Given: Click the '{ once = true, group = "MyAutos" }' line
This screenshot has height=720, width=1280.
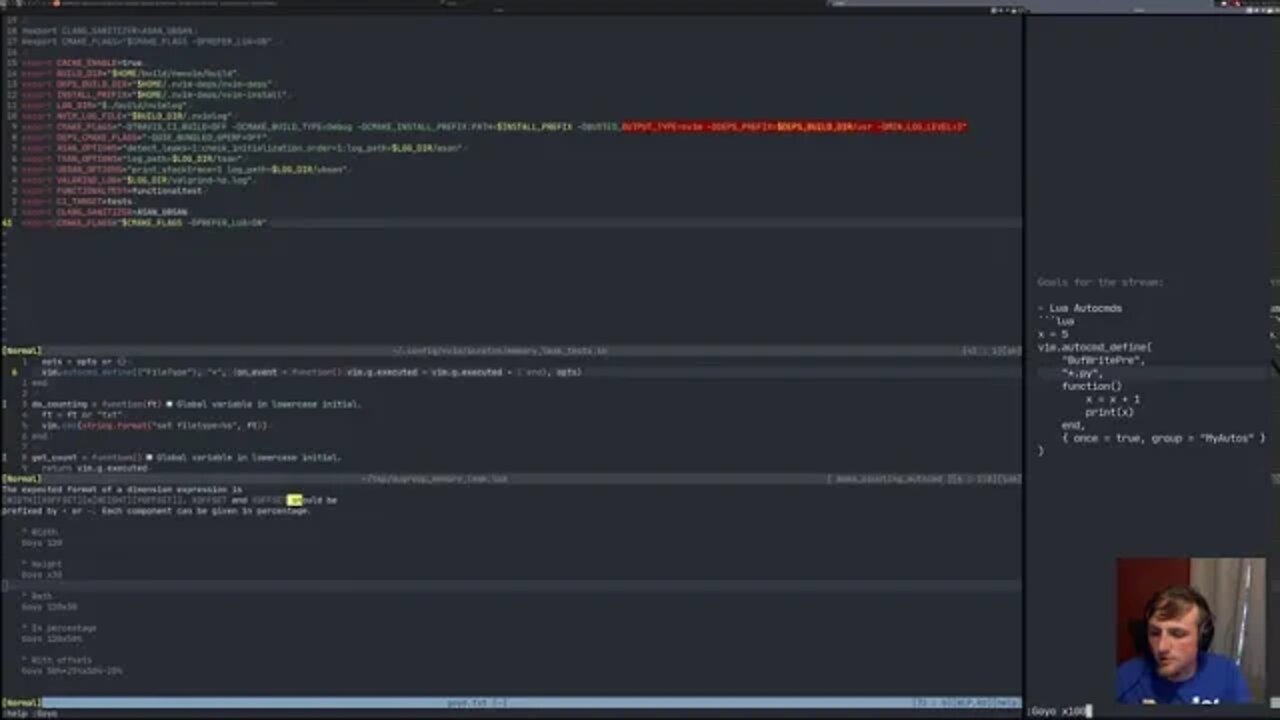Looking at the screenshot, I should click(1163, 438).
